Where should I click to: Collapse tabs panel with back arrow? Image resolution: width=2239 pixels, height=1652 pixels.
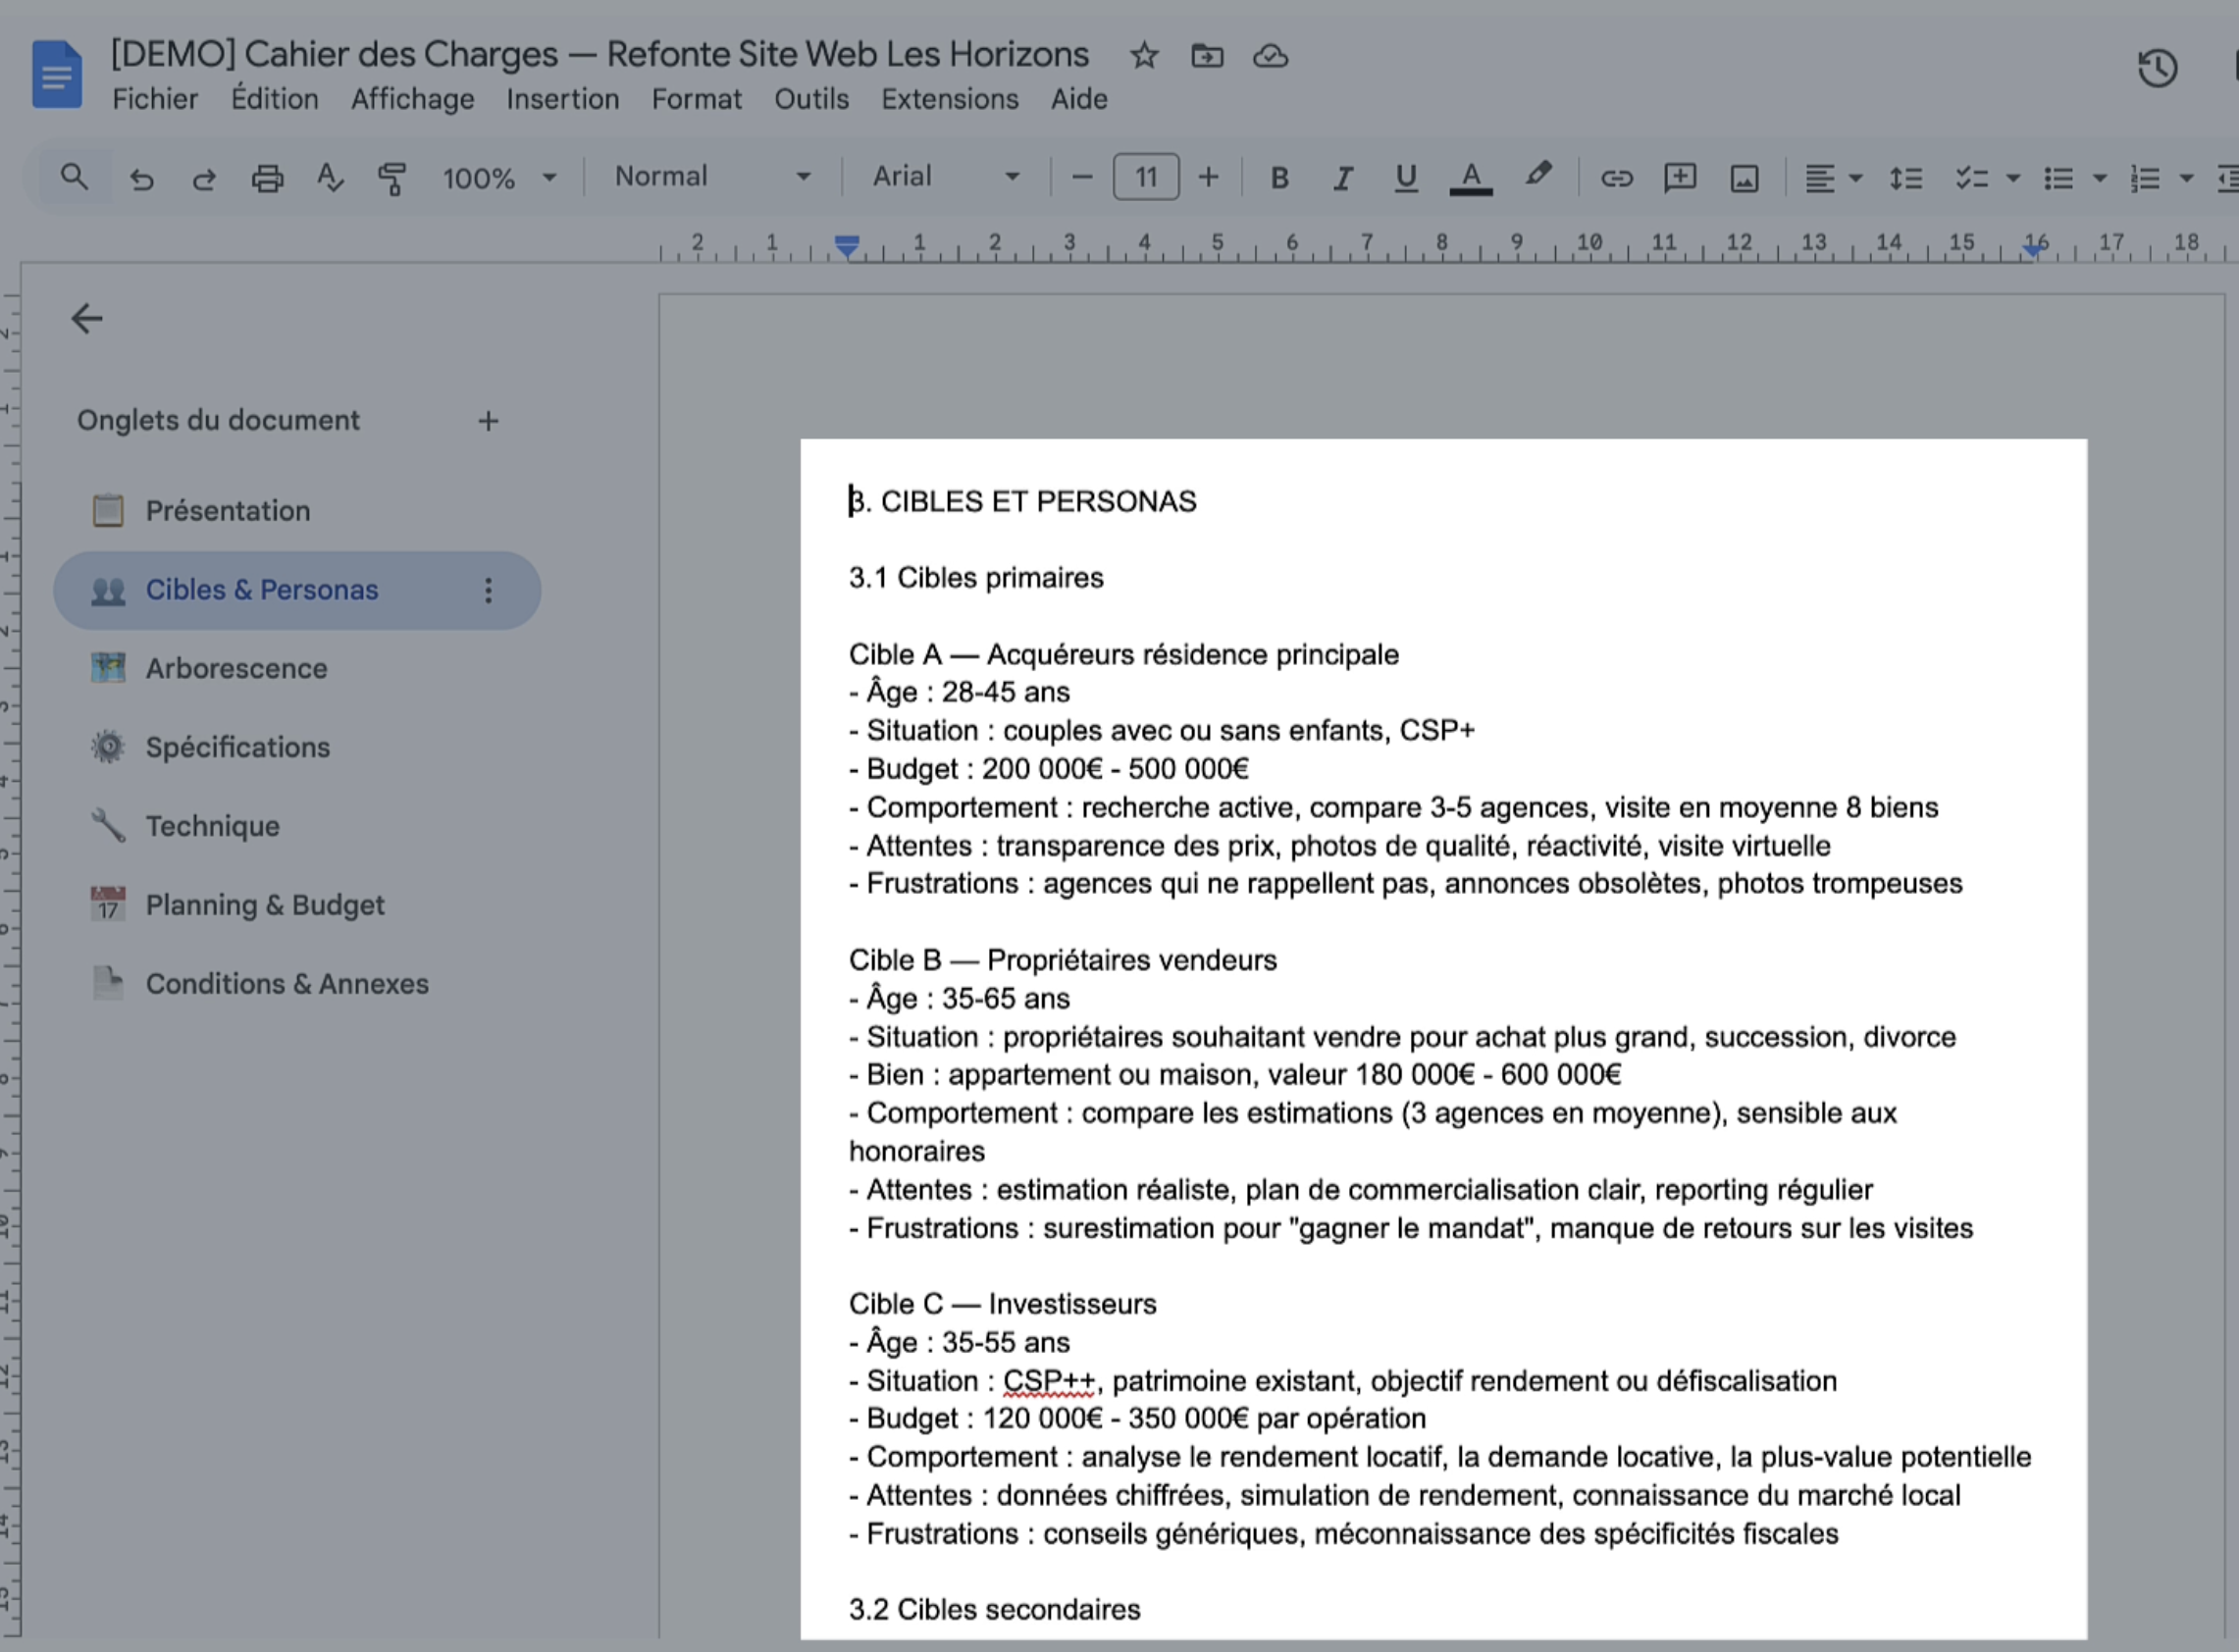point(87,319)
